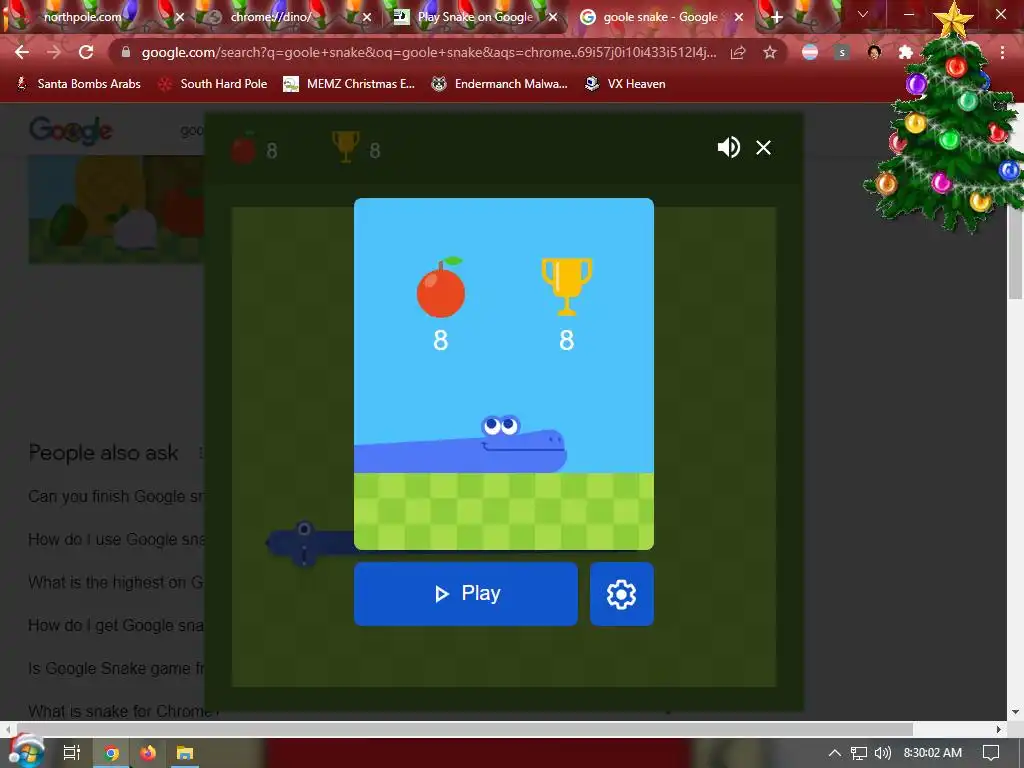Image resolution: width=1024 pixels, height=768 pixels.
Task: Close the chrome://dino/ tab
Action: 367,18
